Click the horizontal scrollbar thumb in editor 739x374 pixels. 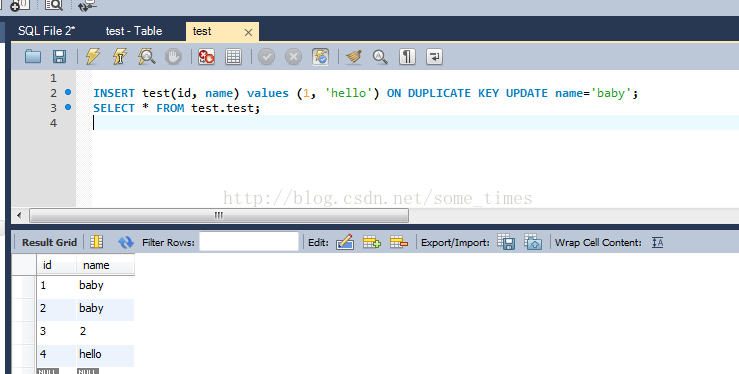pos(219,215)
